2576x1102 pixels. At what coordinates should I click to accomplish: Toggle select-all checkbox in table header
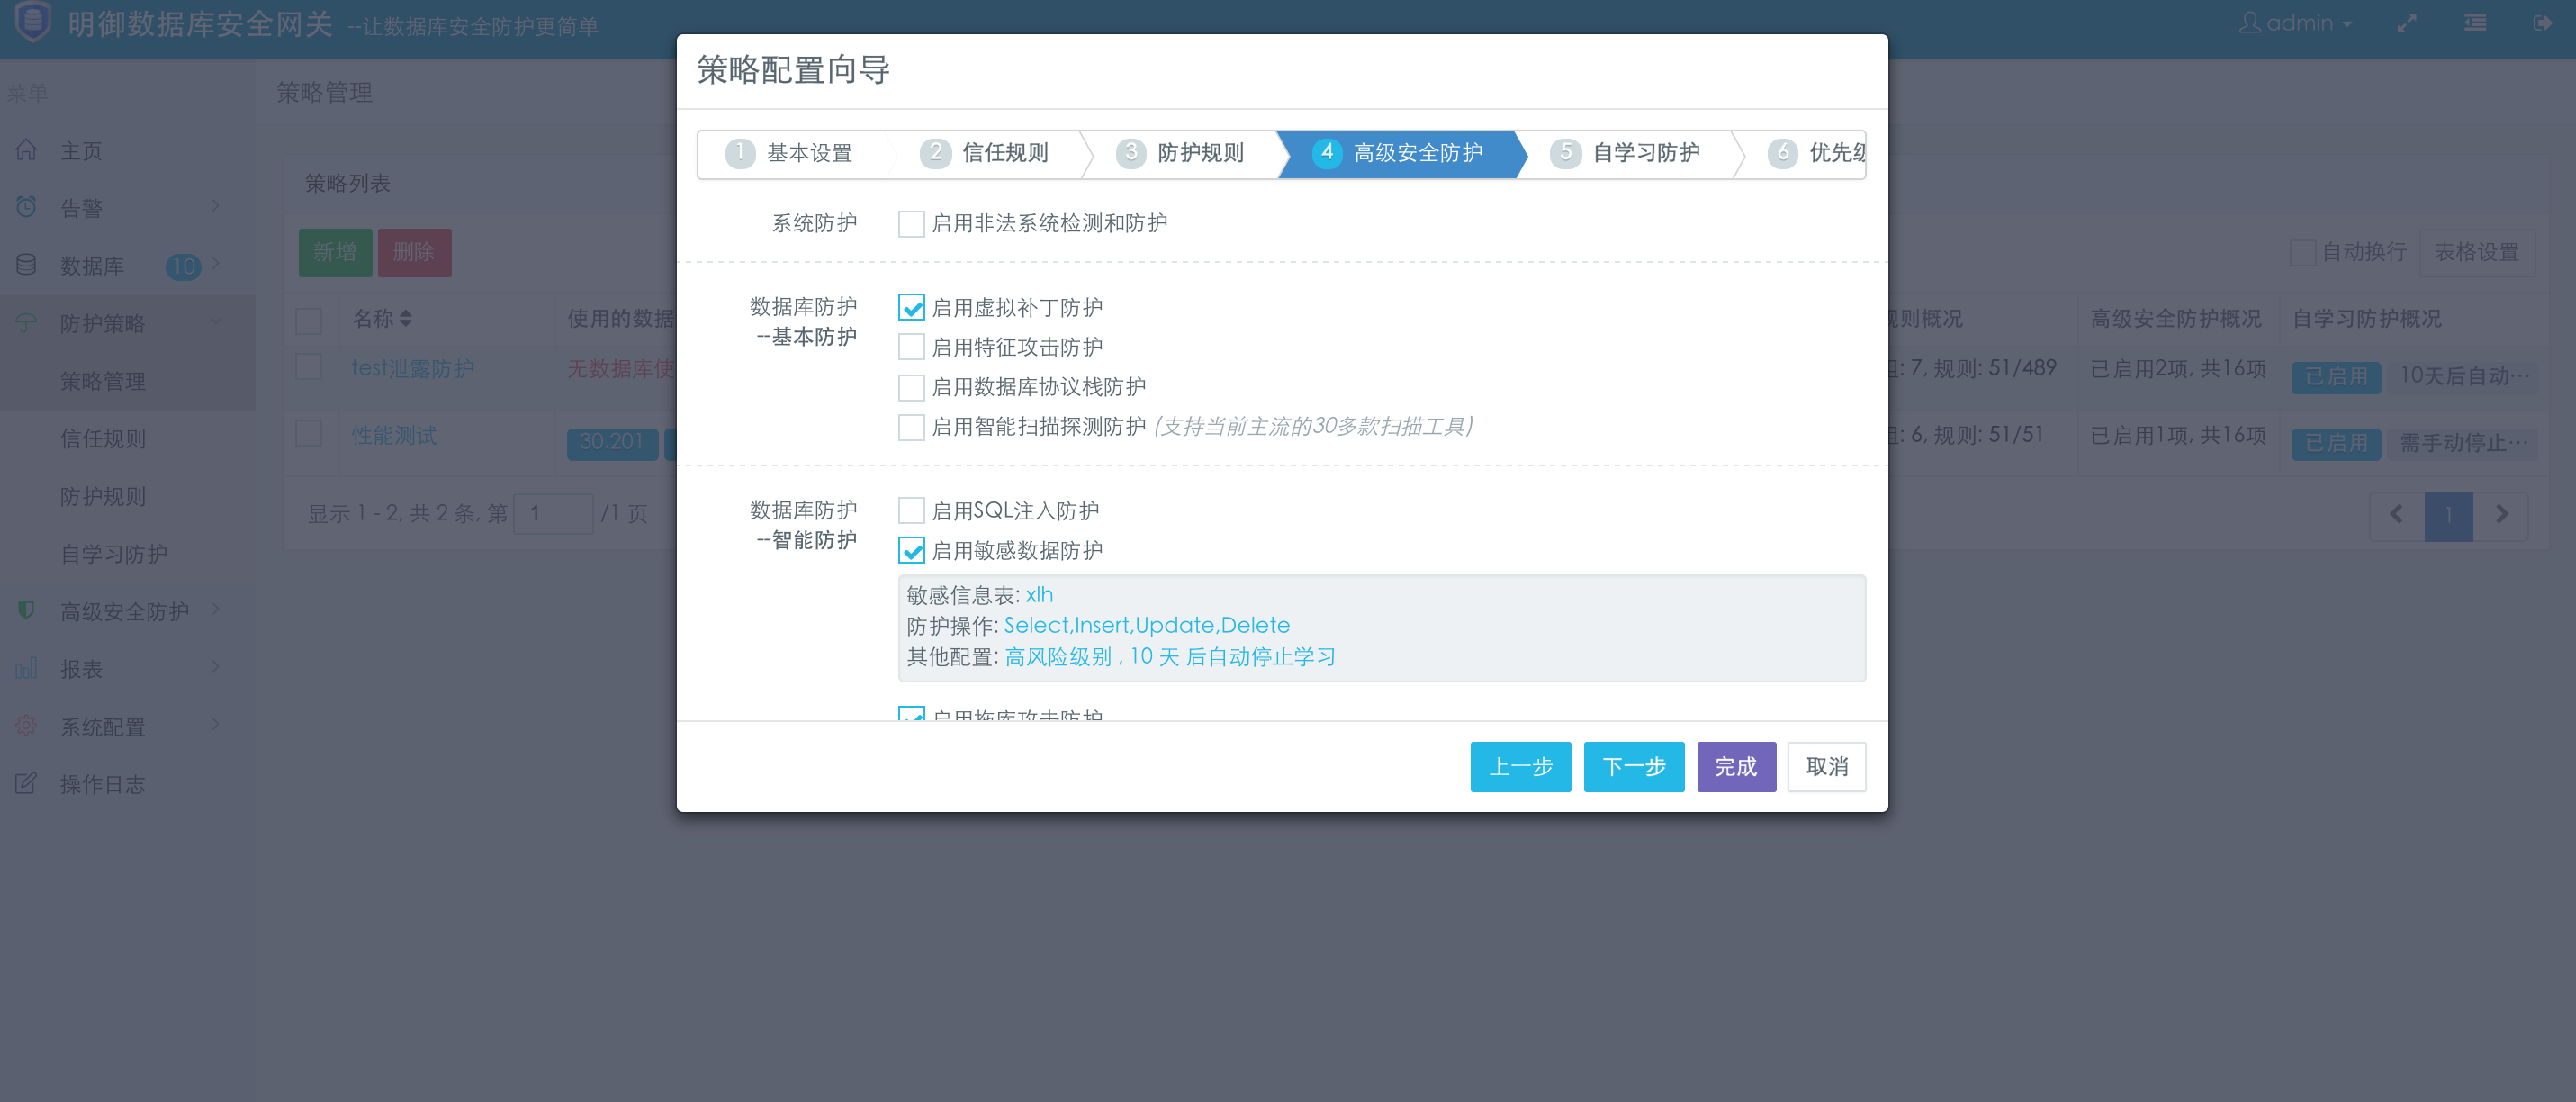pyautogui.click(x=309, y=321)
